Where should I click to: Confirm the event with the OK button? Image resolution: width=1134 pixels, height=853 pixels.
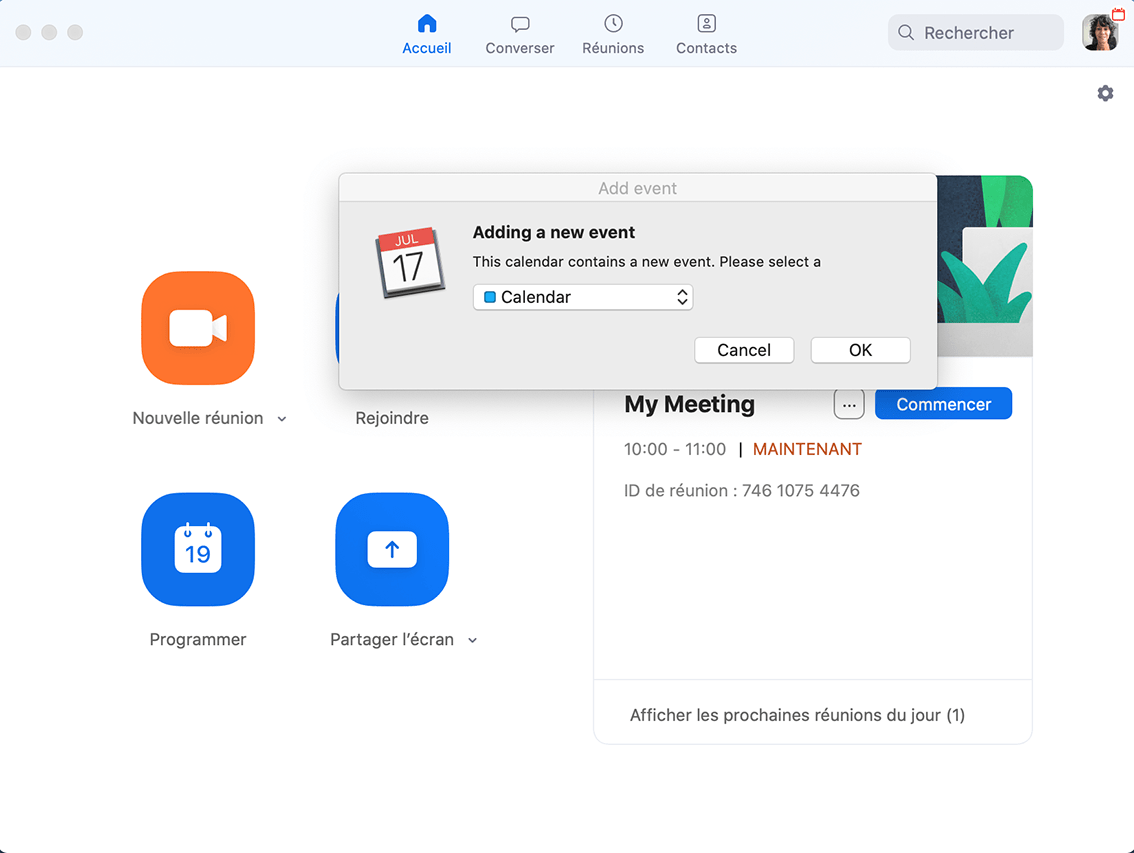point(860,350)
